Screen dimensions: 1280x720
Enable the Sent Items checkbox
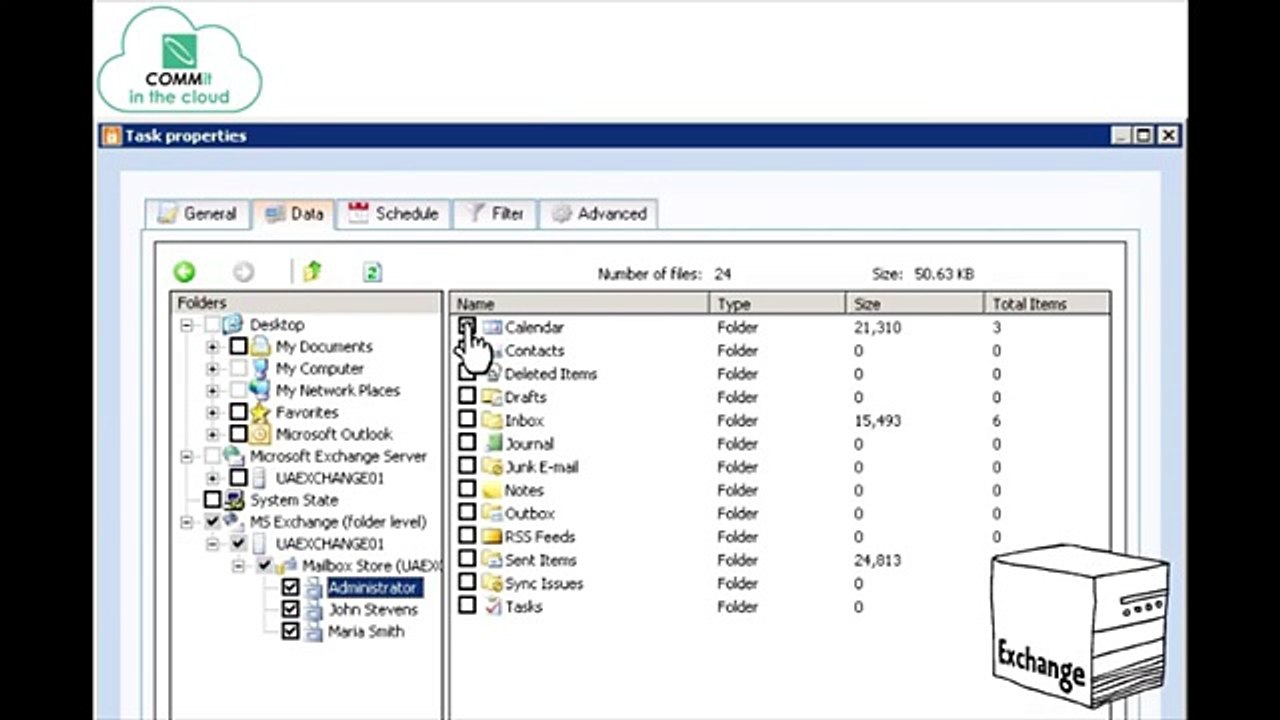pos(467,560)
